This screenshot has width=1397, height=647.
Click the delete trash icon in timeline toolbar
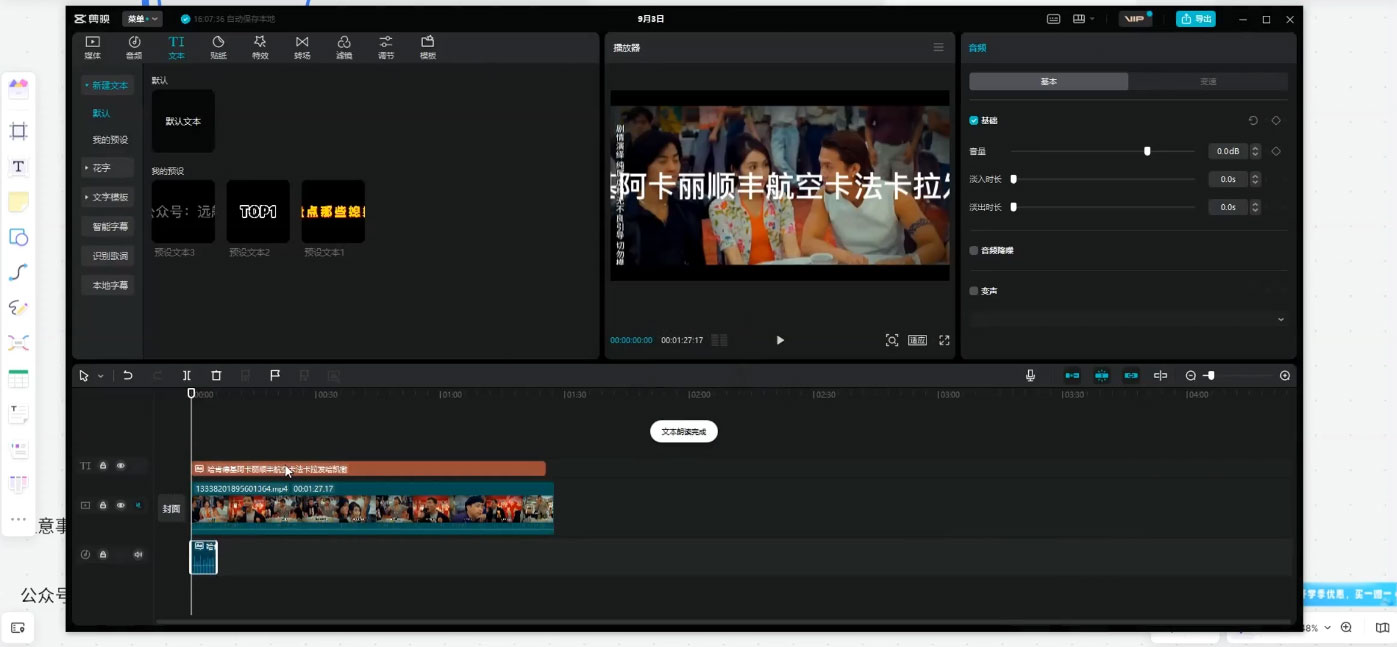[216, 376]
